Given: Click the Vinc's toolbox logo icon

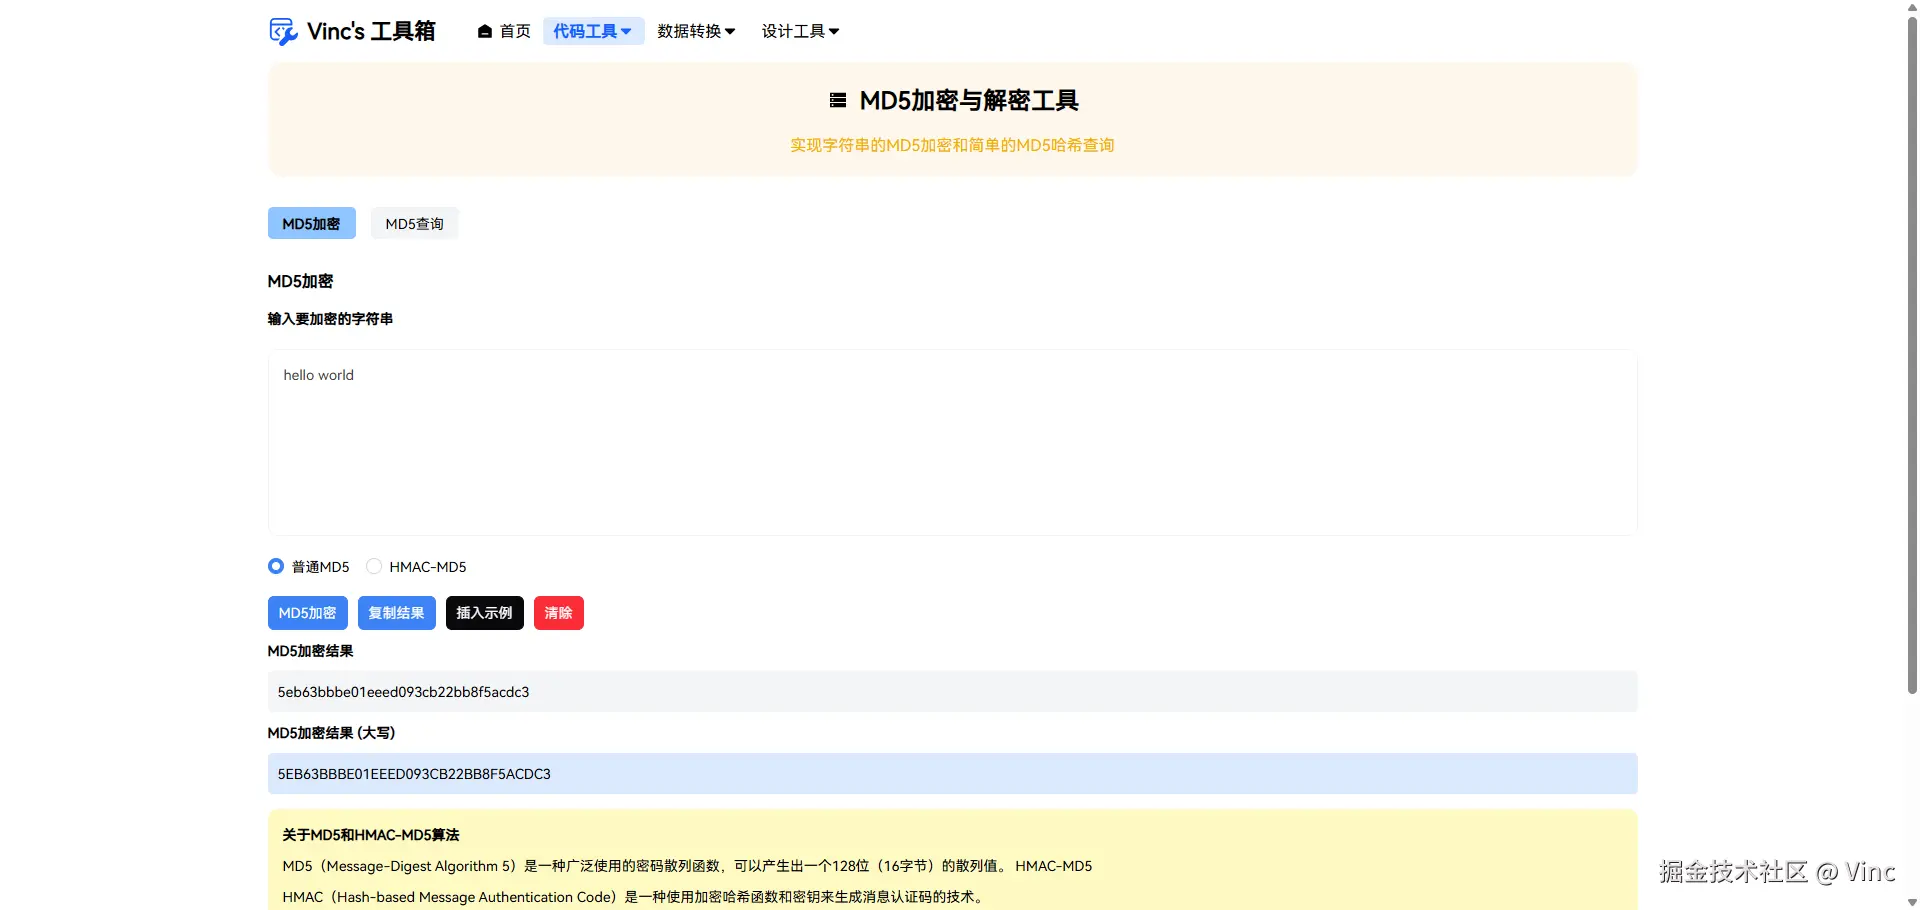Looking at the screenshot, I should pos(283,32).
